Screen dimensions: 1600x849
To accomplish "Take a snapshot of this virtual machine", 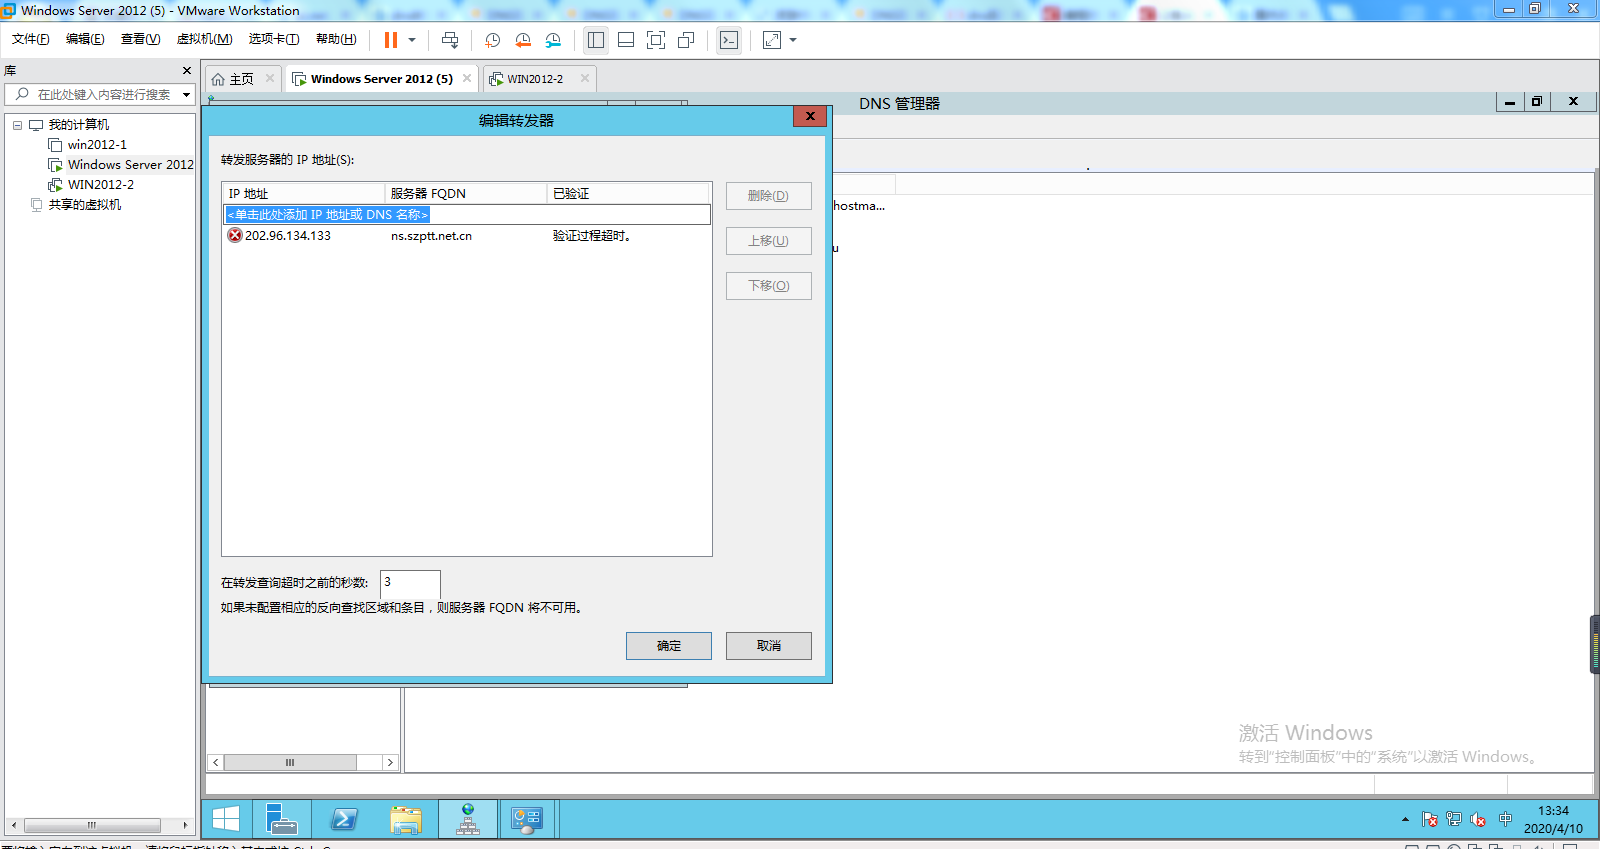I will pyautogui.click(x=493, y=40).
